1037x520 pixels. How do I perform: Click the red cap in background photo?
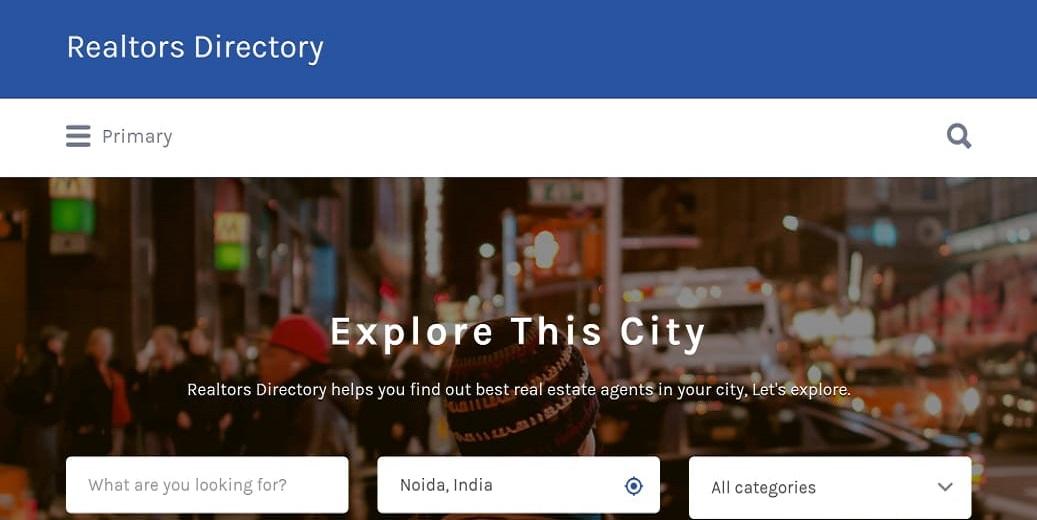300,338
